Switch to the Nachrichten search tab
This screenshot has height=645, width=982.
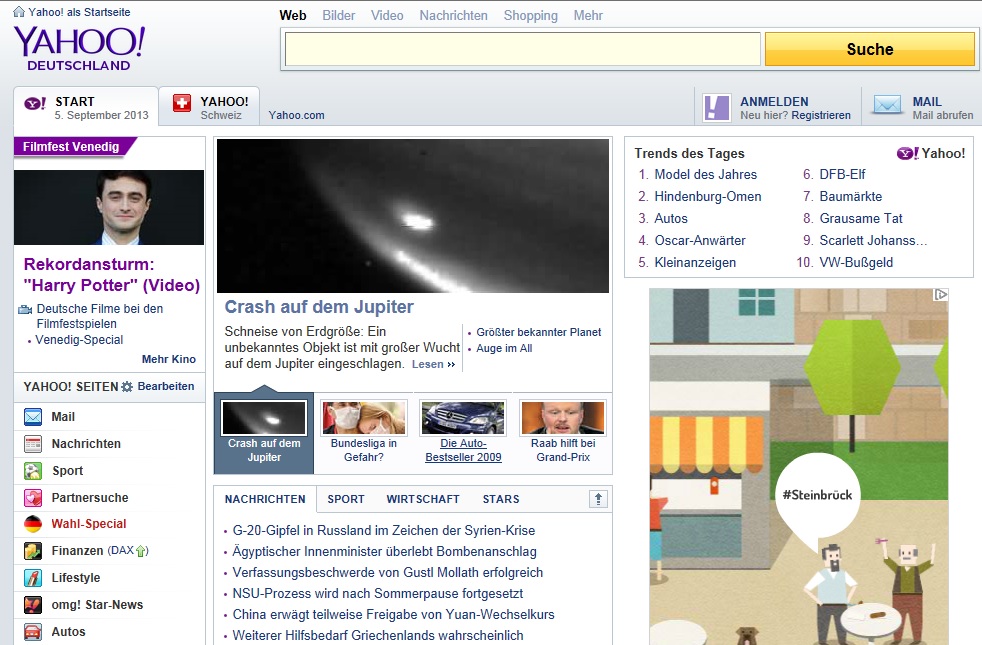pyautogui.click(x=453, y=16)
